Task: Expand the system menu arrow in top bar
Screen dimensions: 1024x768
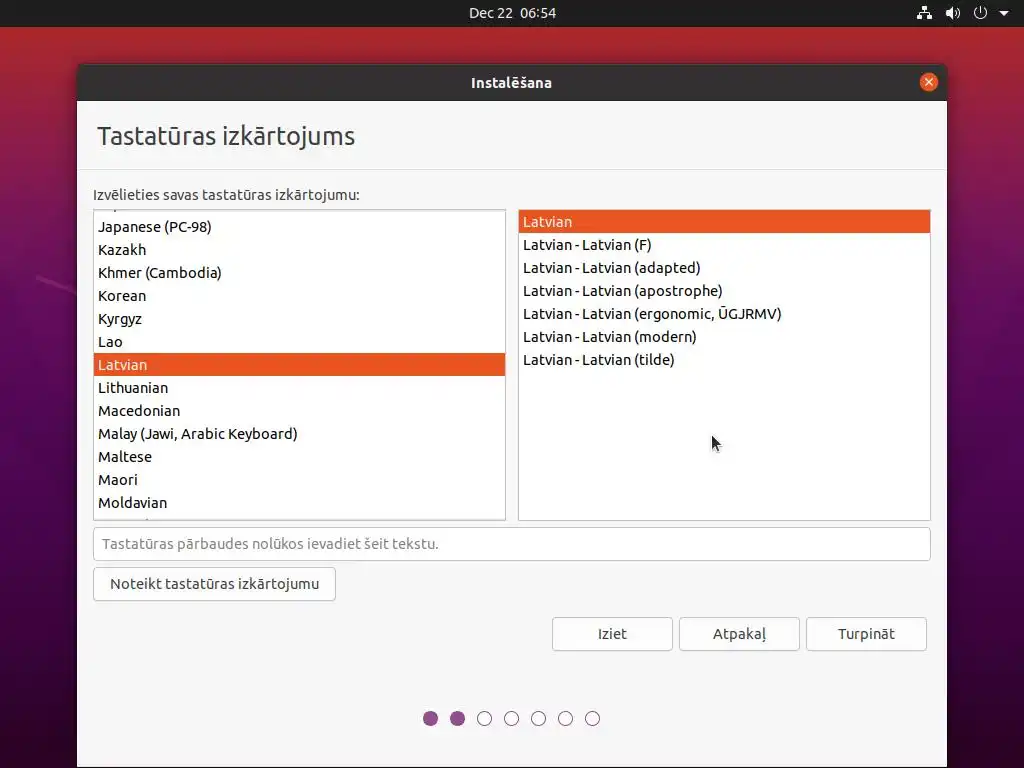Action: coord(1004,13)
